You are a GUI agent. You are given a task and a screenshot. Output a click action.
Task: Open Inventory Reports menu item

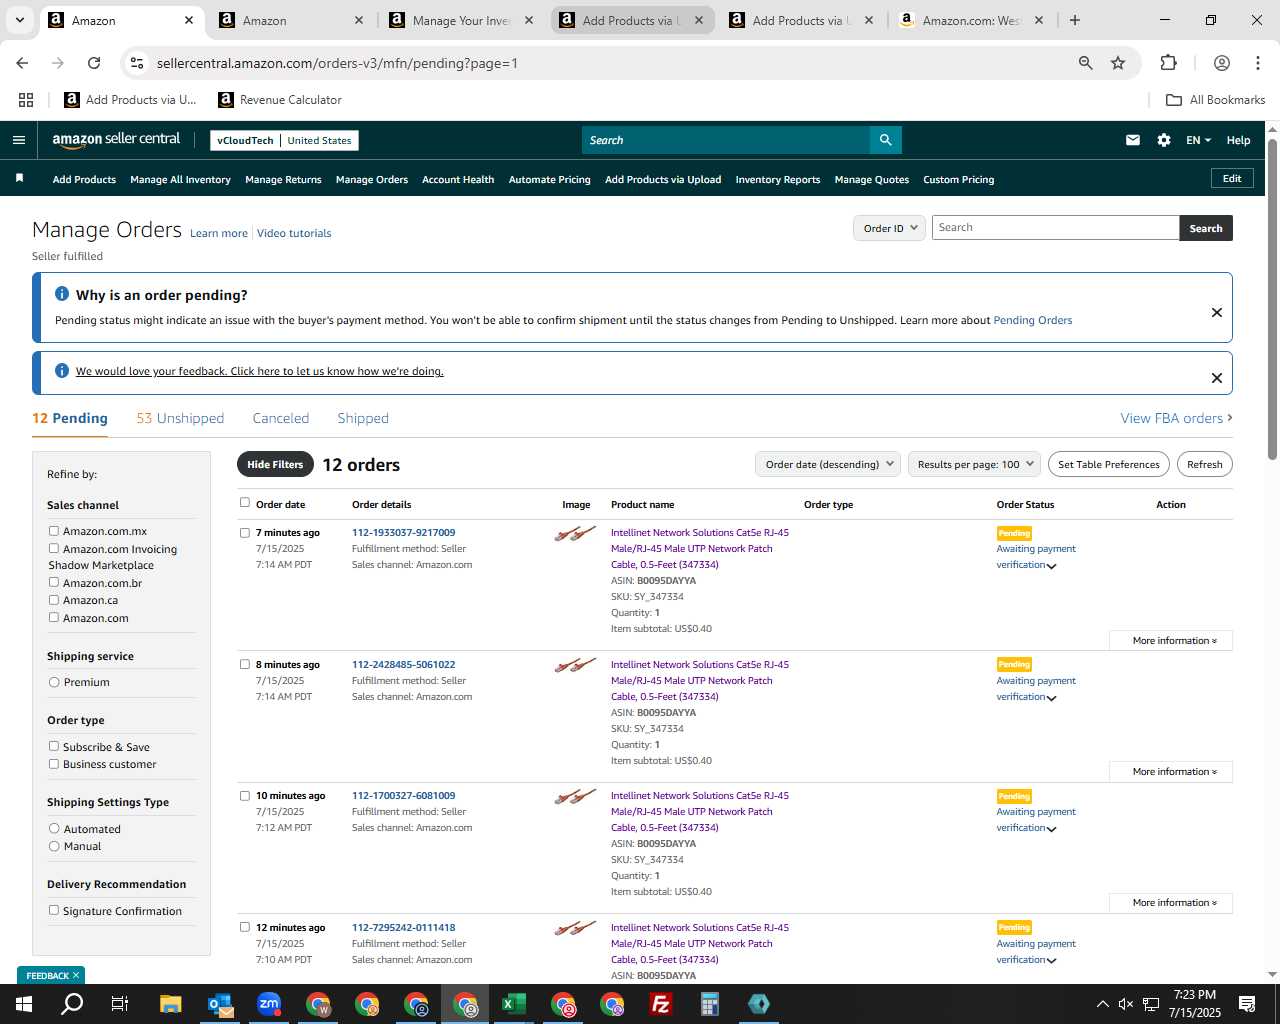[x=778, y=179]
